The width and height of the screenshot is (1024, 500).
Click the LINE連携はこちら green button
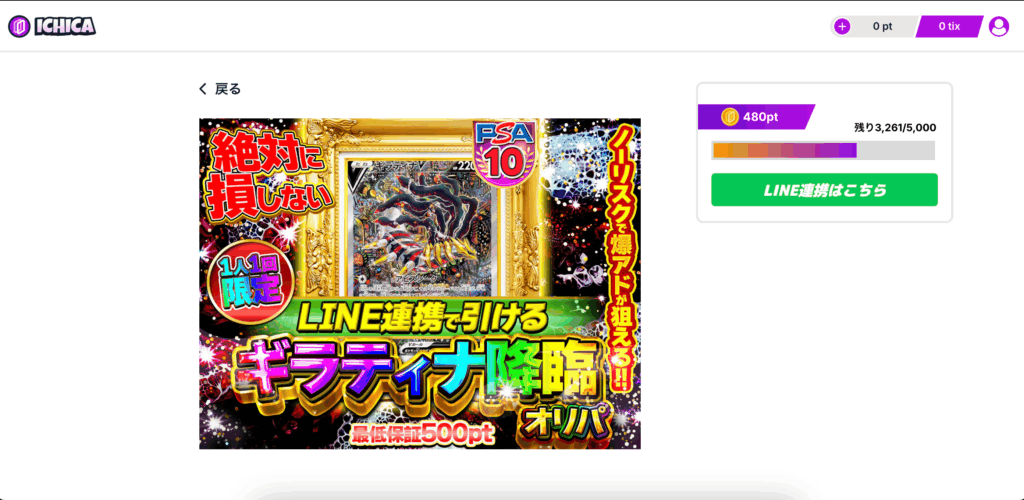pyautogui.click(x=824, y=190)
